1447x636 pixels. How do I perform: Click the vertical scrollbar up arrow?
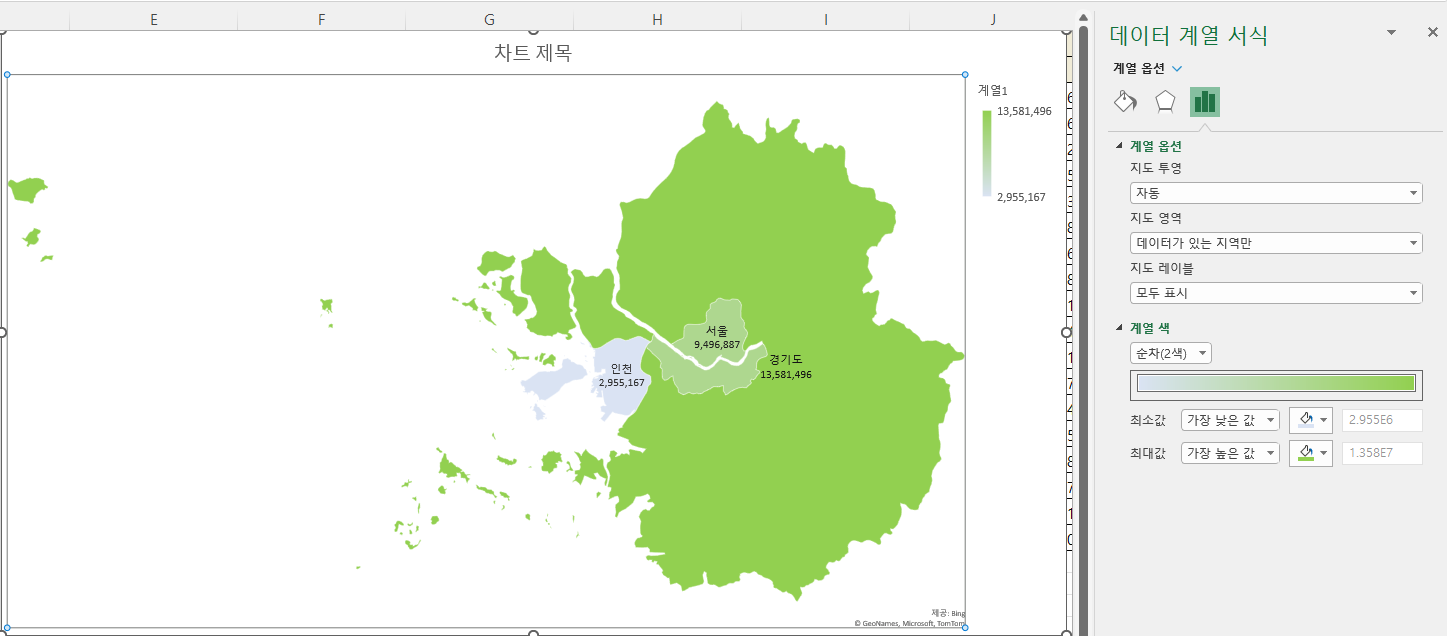(1082, 16)
